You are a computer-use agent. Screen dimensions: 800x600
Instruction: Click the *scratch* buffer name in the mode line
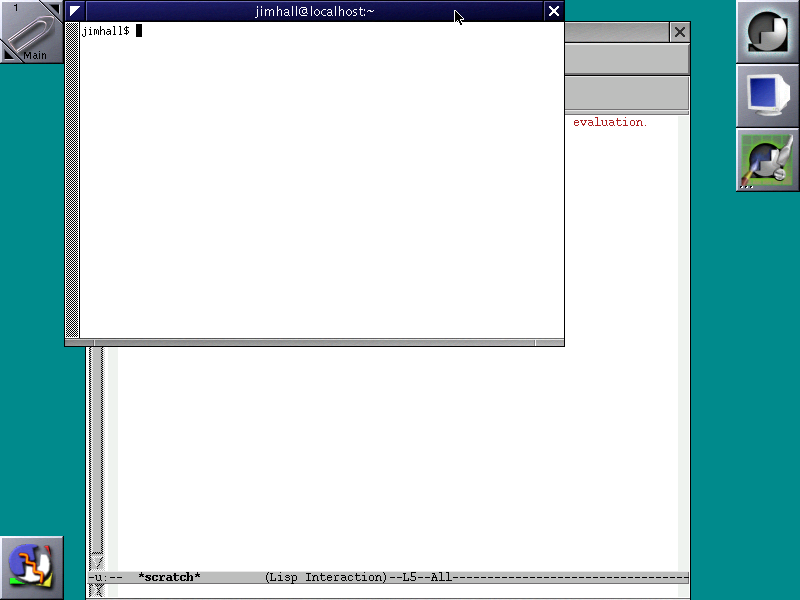[169, 578]
